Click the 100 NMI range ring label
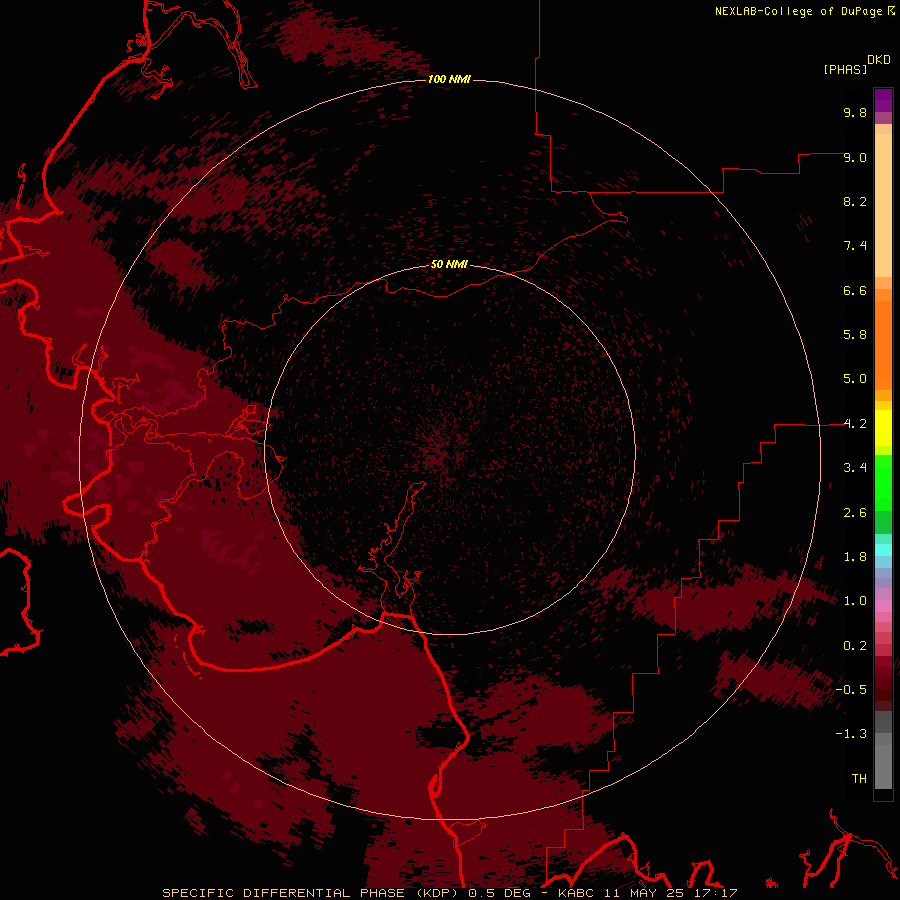Image resolution: width=900 pixels, height=900 pixels. pos(449,79)
